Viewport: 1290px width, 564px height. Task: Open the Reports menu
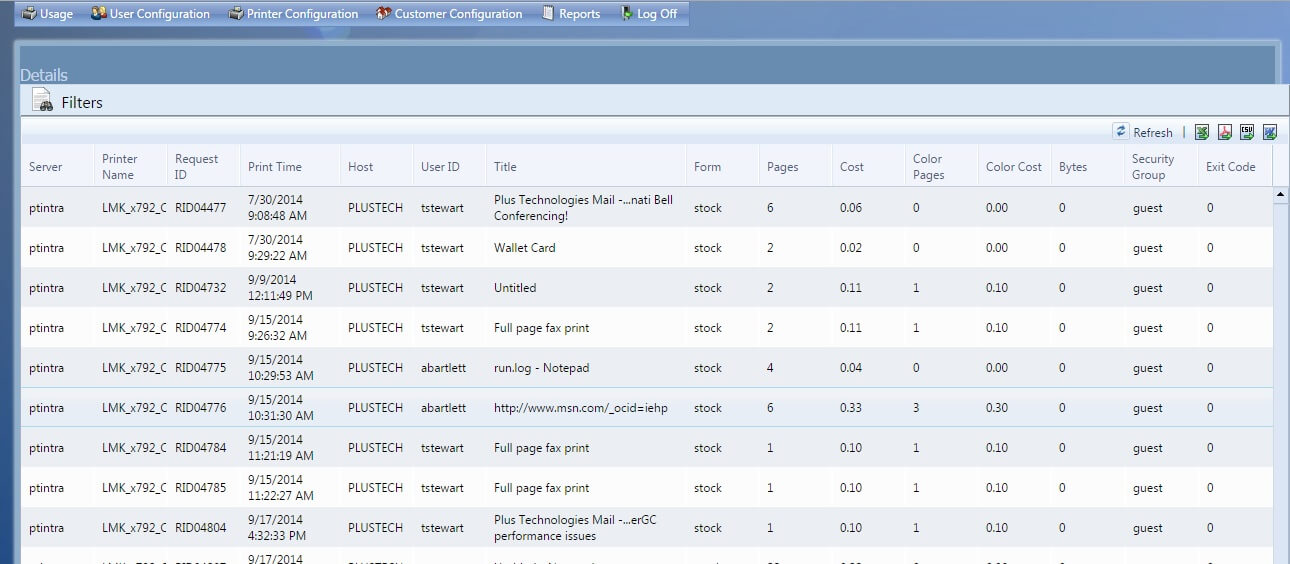point(571,14)
